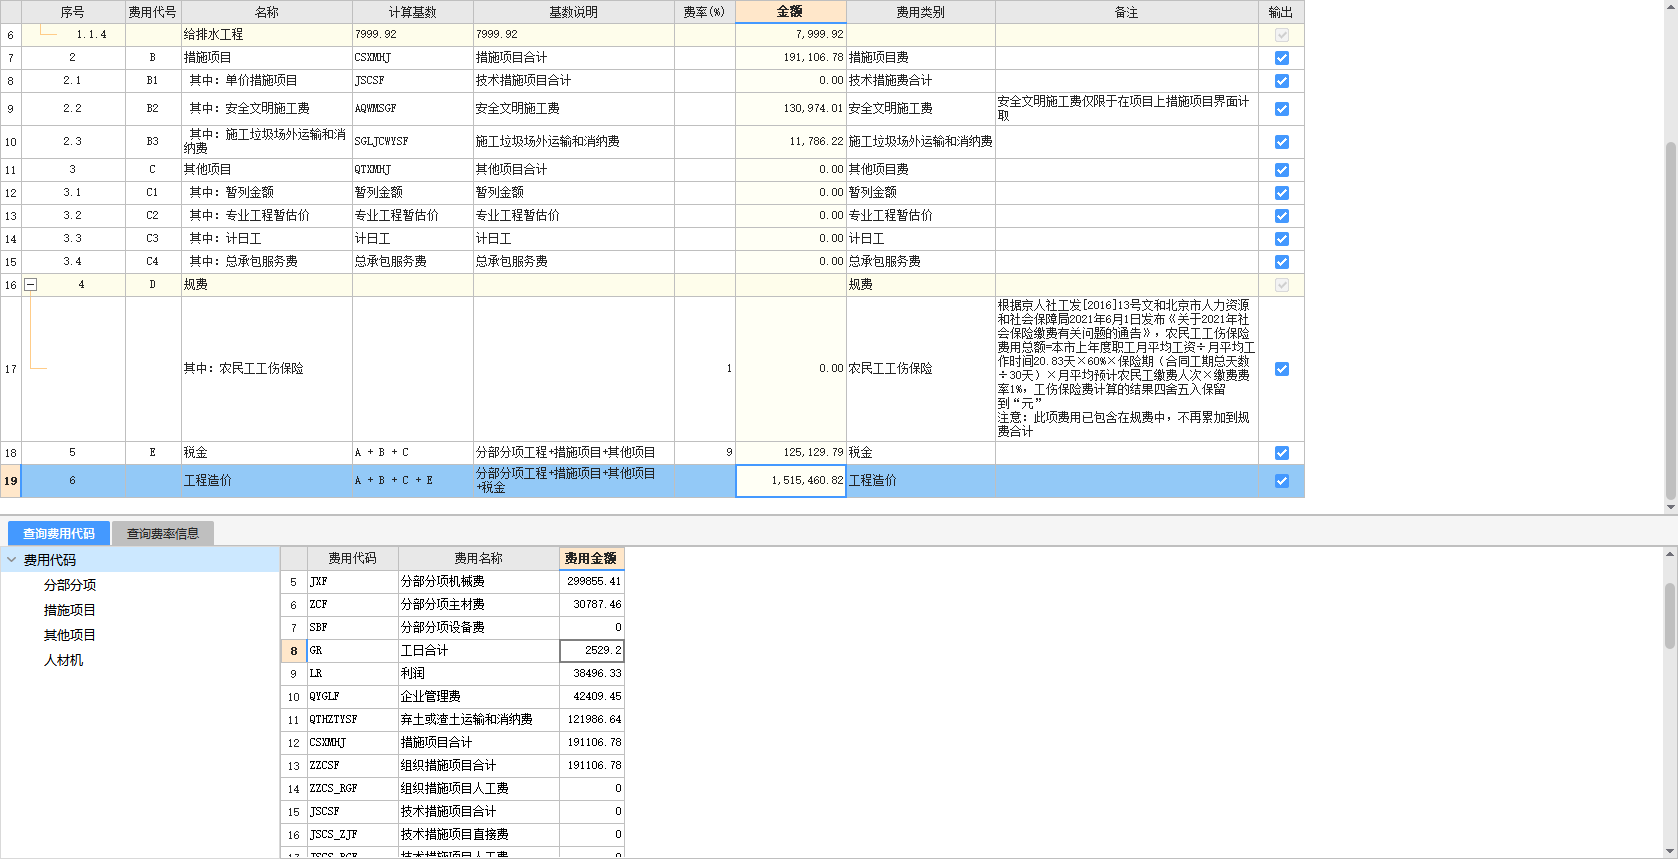Image resolution: width=1678 pixels, height=859 pixels.
Task: Click the 费用名称 column header in lower table
Action: point(479,558)
